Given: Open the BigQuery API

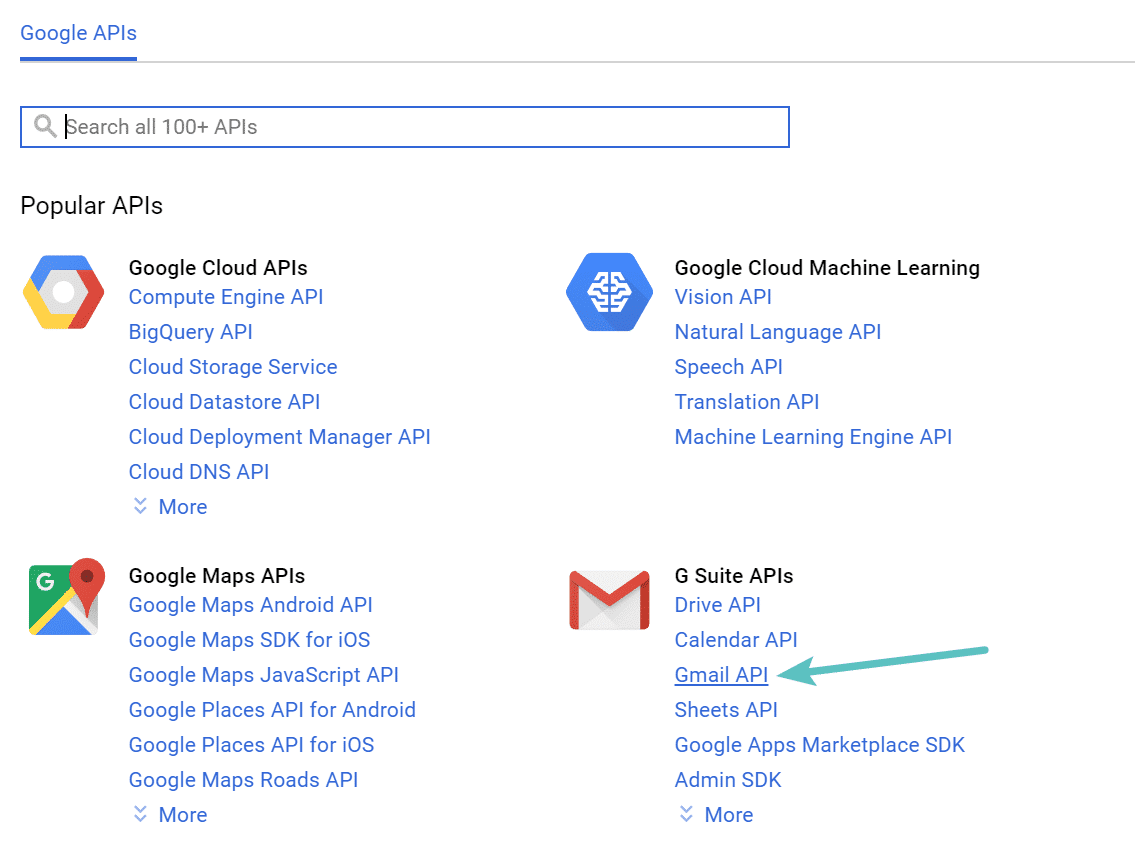Looking at the screenshot, I should [x=190, y=332].
